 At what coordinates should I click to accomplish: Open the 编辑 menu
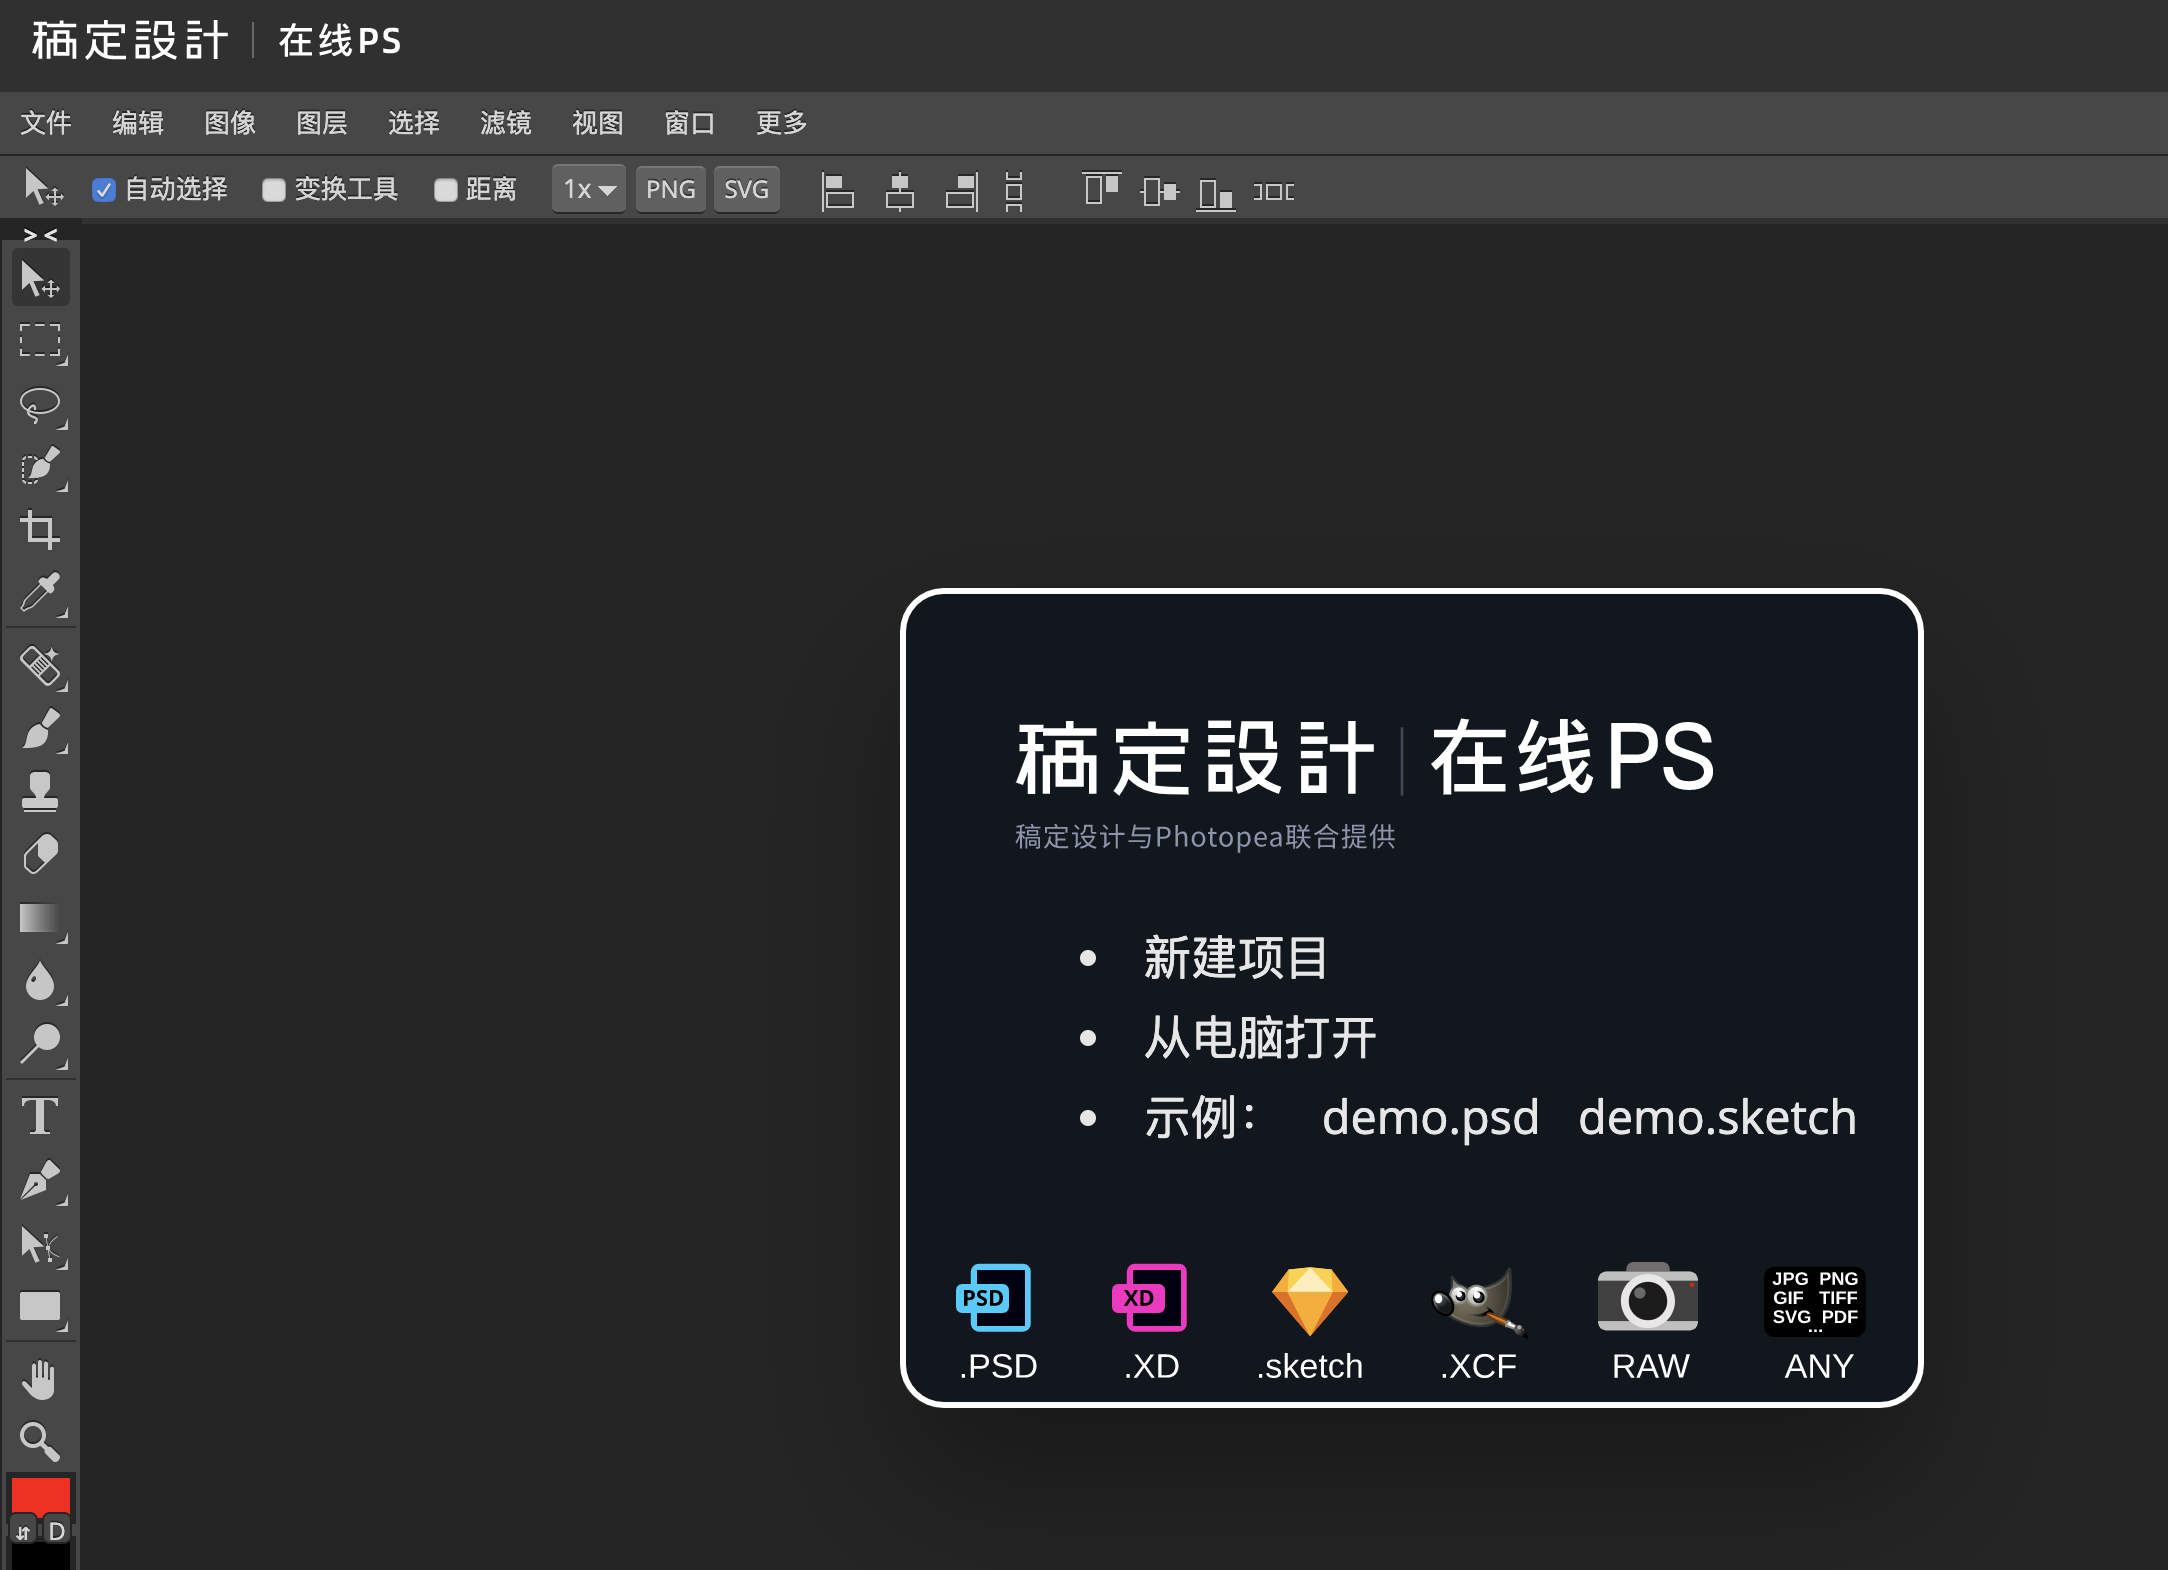tap(138, 123)
